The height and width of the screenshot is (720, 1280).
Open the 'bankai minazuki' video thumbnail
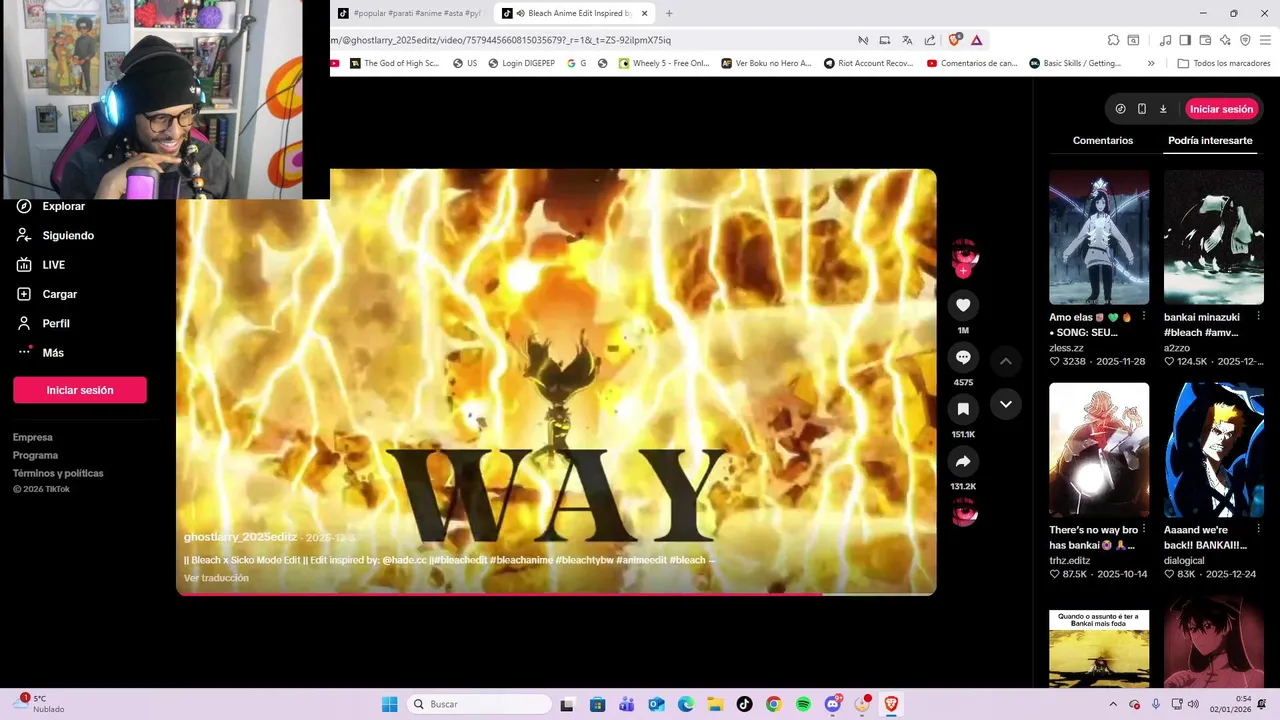pyautogui.click(x=1214, y=237)
